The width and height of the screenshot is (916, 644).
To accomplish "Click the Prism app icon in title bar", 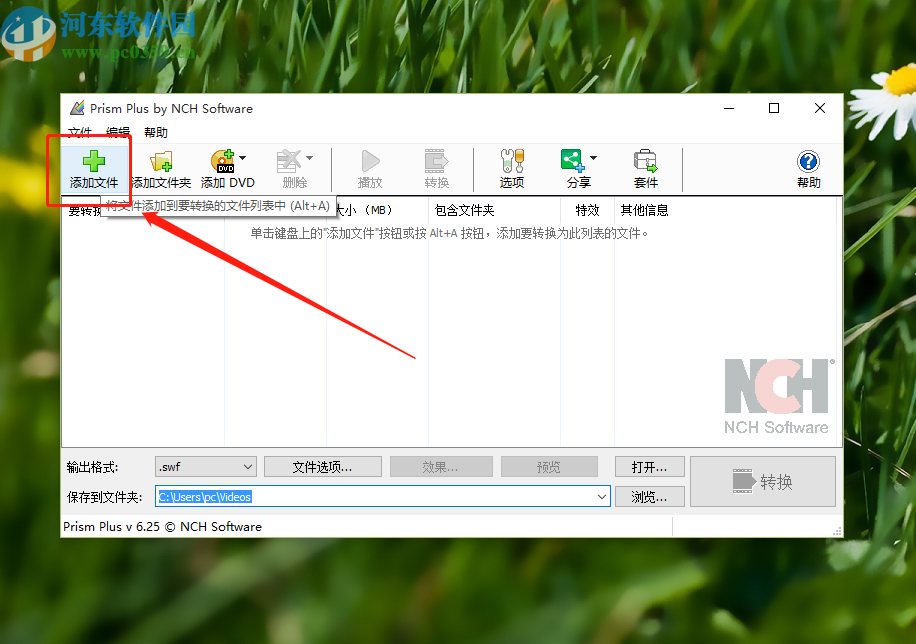I will 77,108.
